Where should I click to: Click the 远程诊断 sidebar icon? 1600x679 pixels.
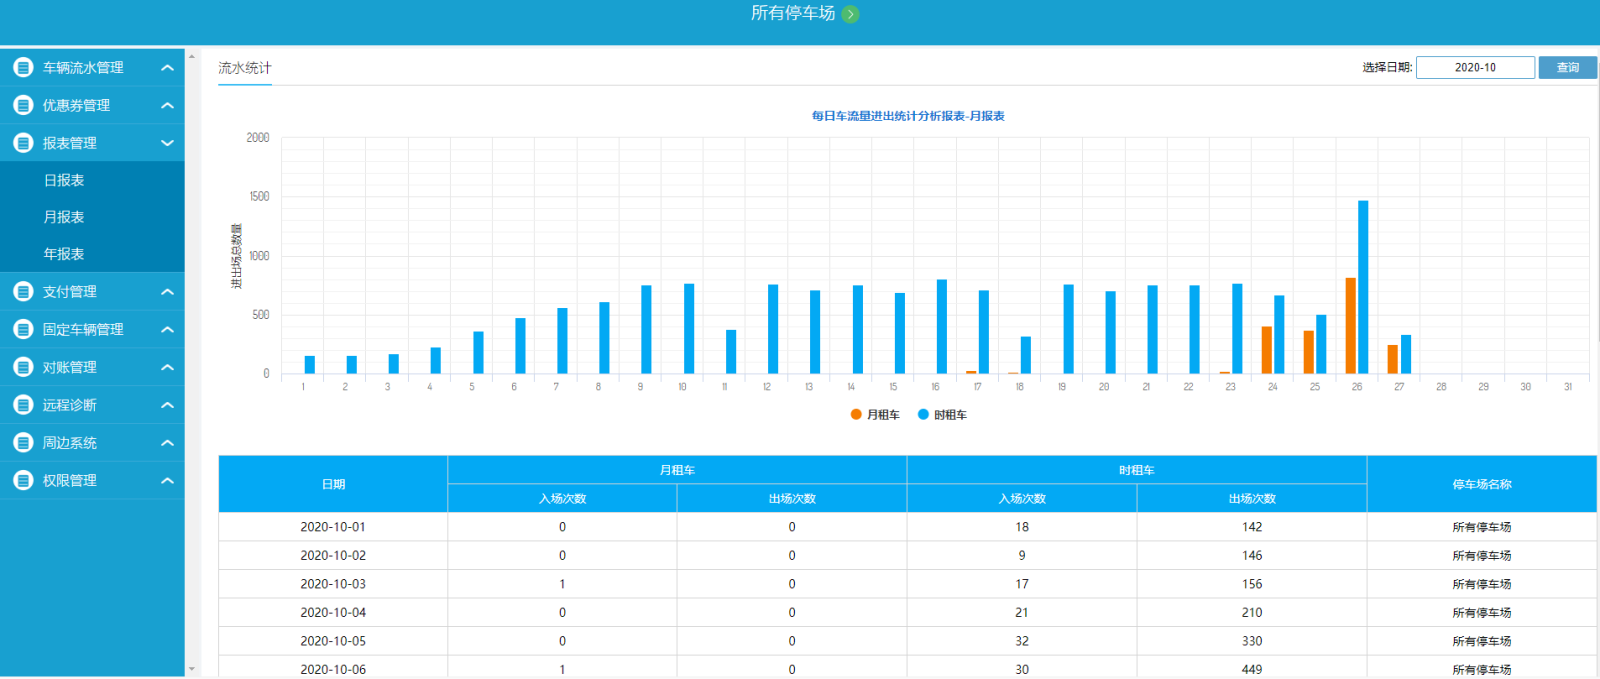click(x=23, y=405)
